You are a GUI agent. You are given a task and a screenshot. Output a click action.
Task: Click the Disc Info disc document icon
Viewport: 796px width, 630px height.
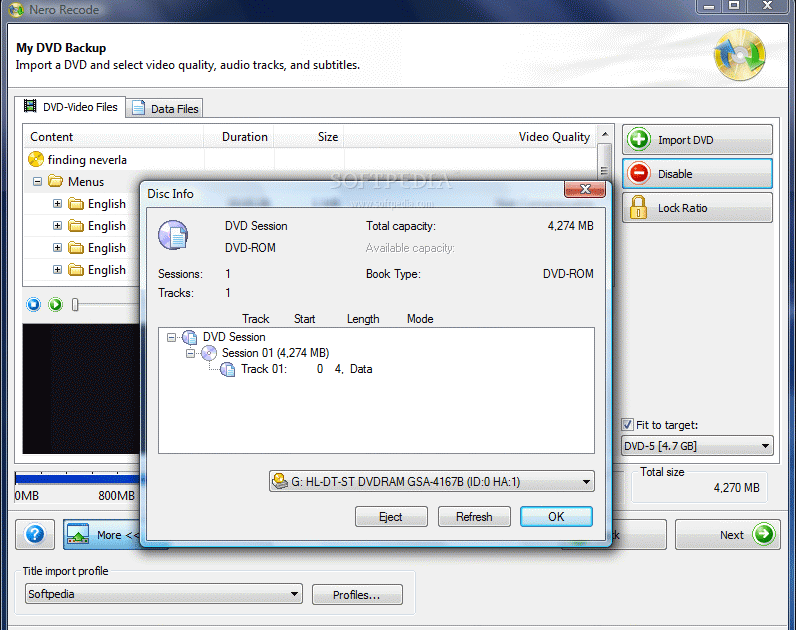[x=173, y=235]
